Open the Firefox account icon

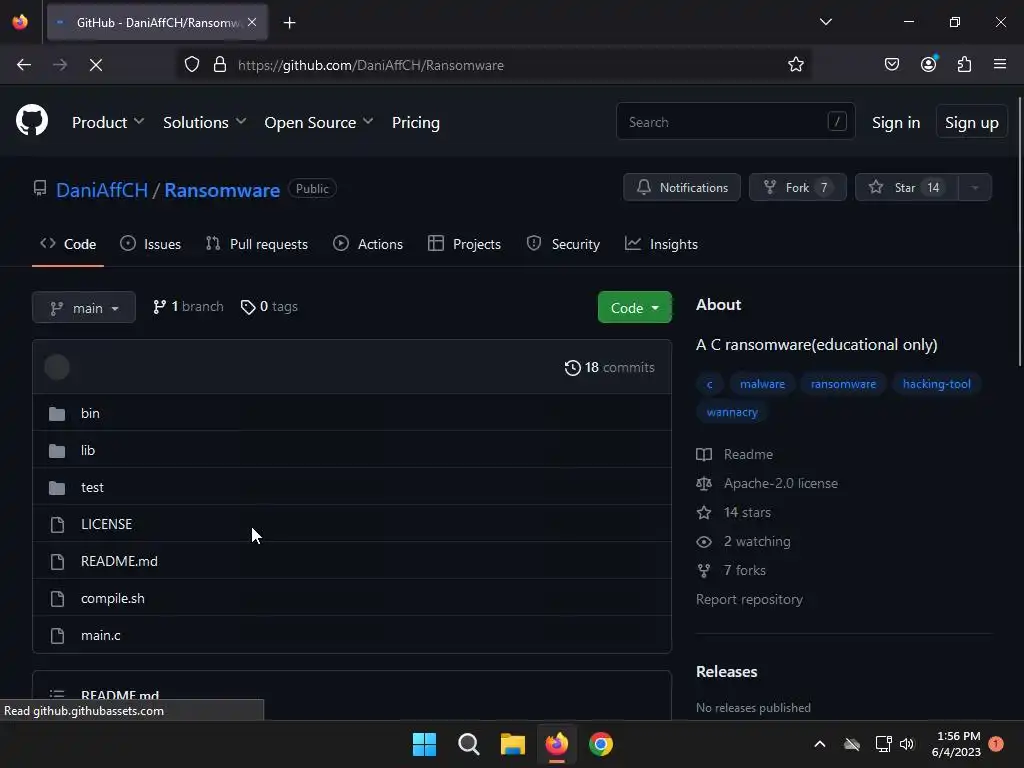click(929, 64)
